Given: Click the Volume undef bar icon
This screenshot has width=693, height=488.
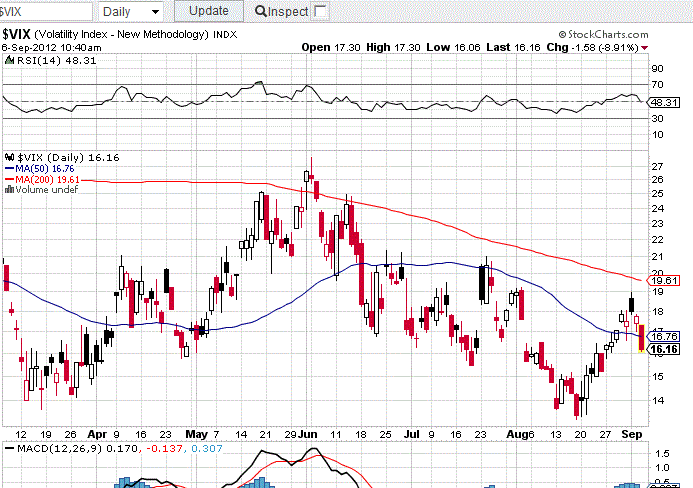Looking at the screenshot, I should click(x=9, y=189).
